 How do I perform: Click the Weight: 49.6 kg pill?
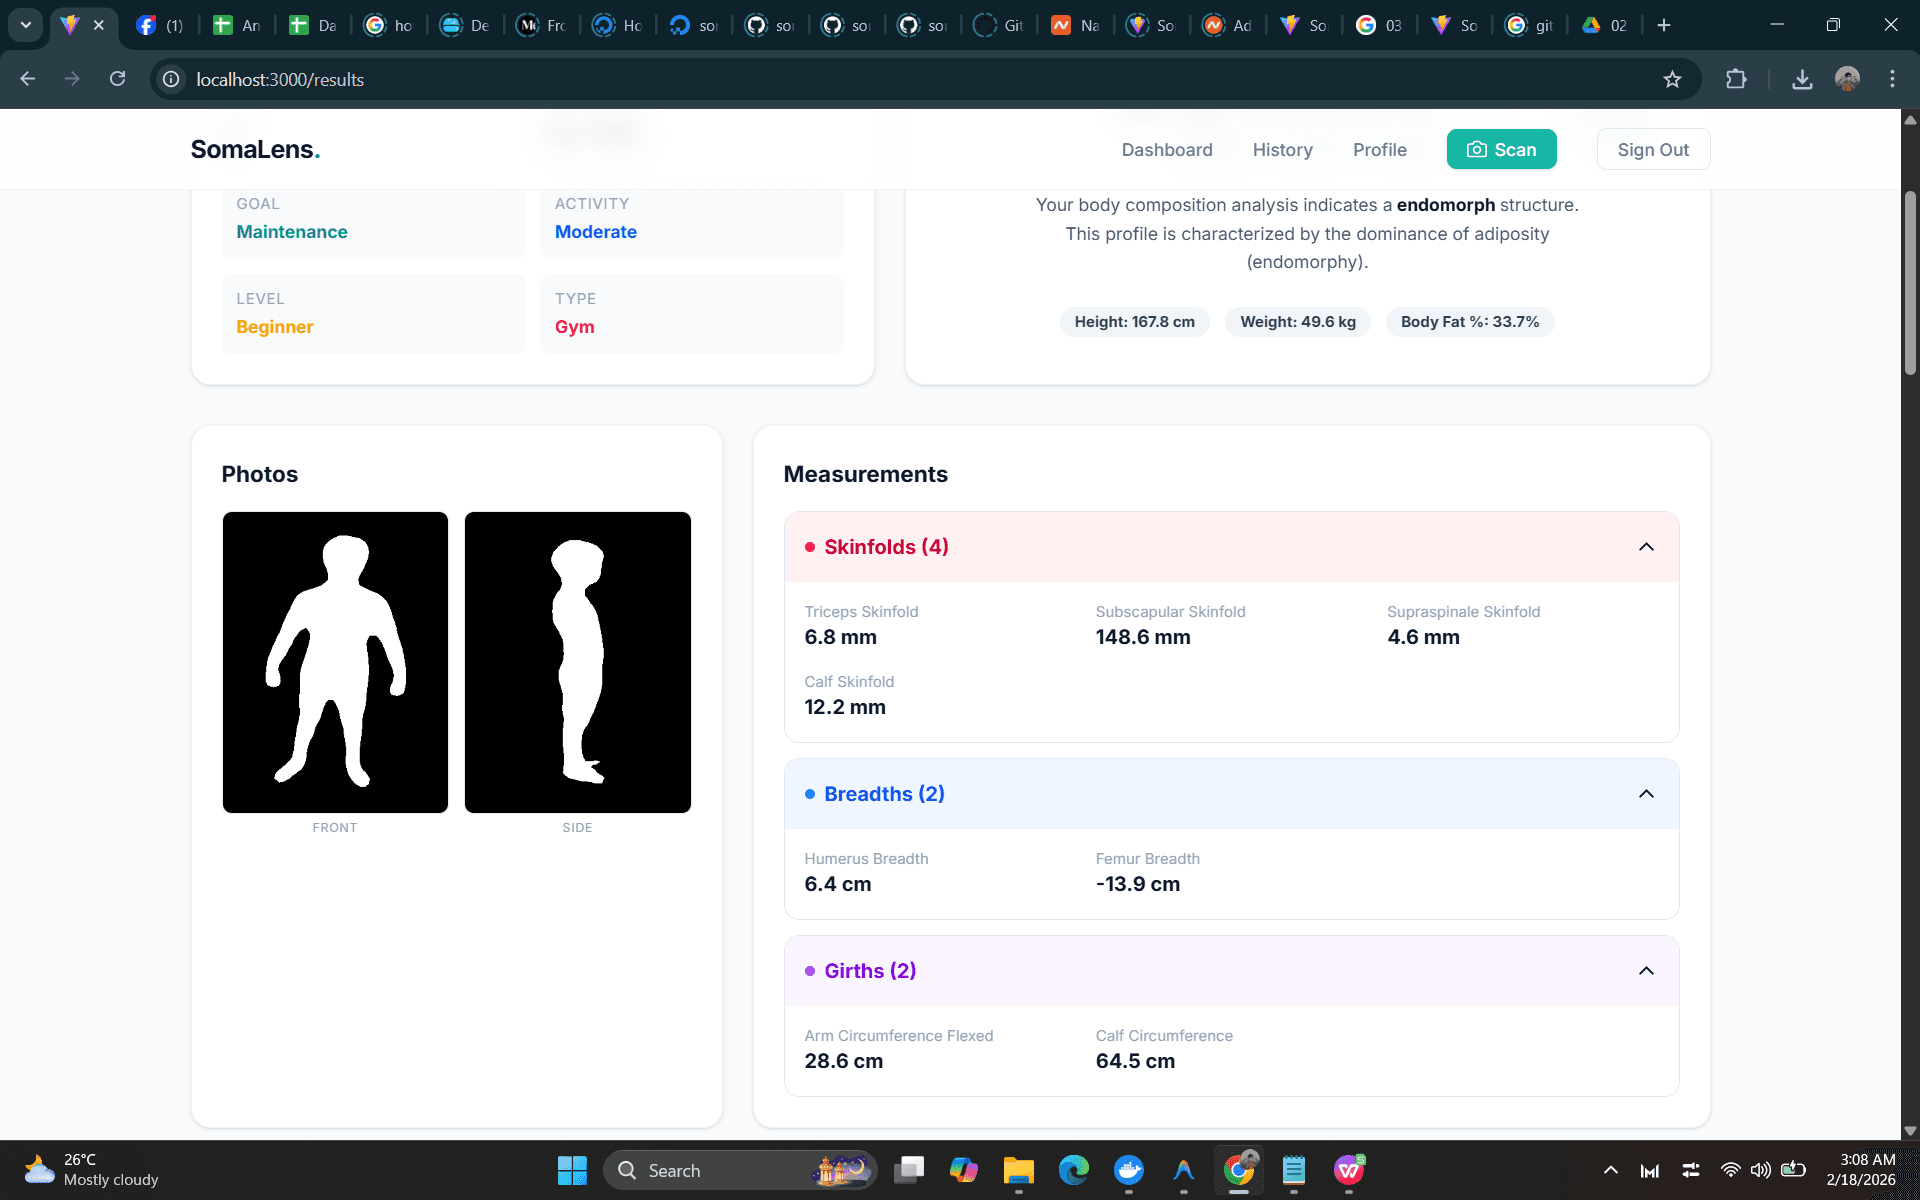click(1298, 322)
